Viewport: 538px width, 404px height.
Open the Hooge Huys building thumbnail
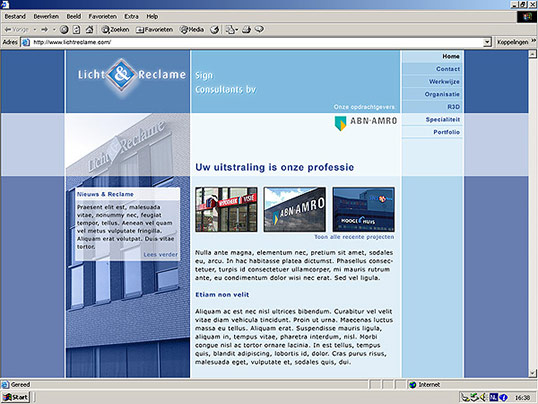[363, 209]
